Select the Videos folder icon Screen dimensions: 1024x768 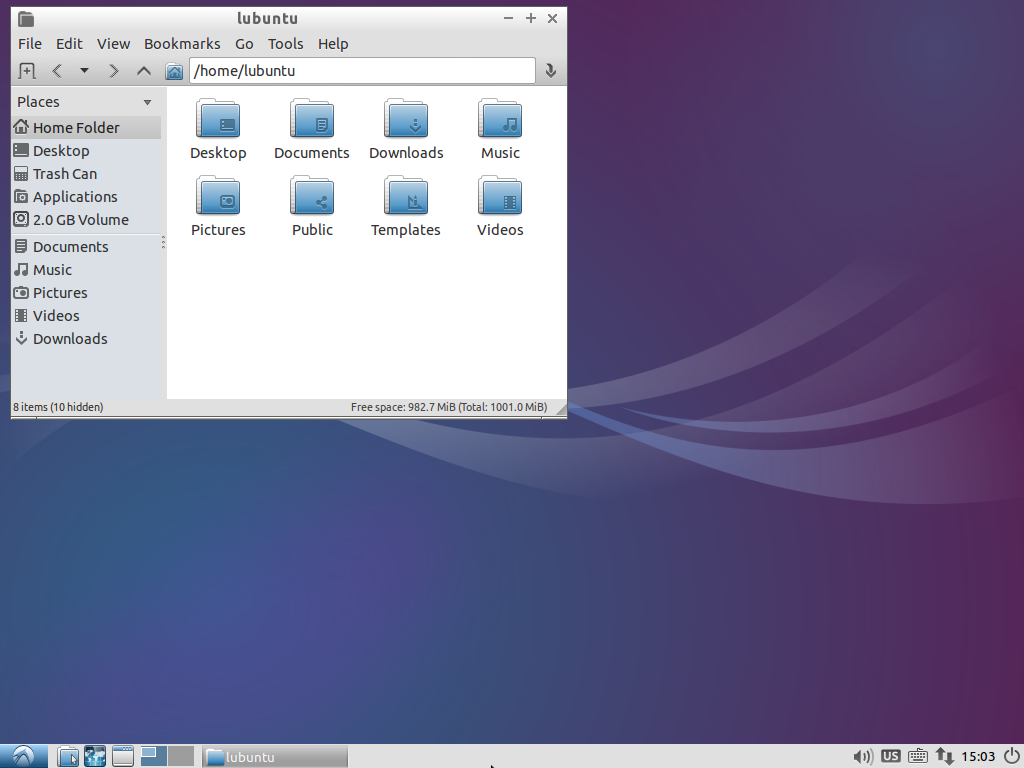(x=500, y=196)
